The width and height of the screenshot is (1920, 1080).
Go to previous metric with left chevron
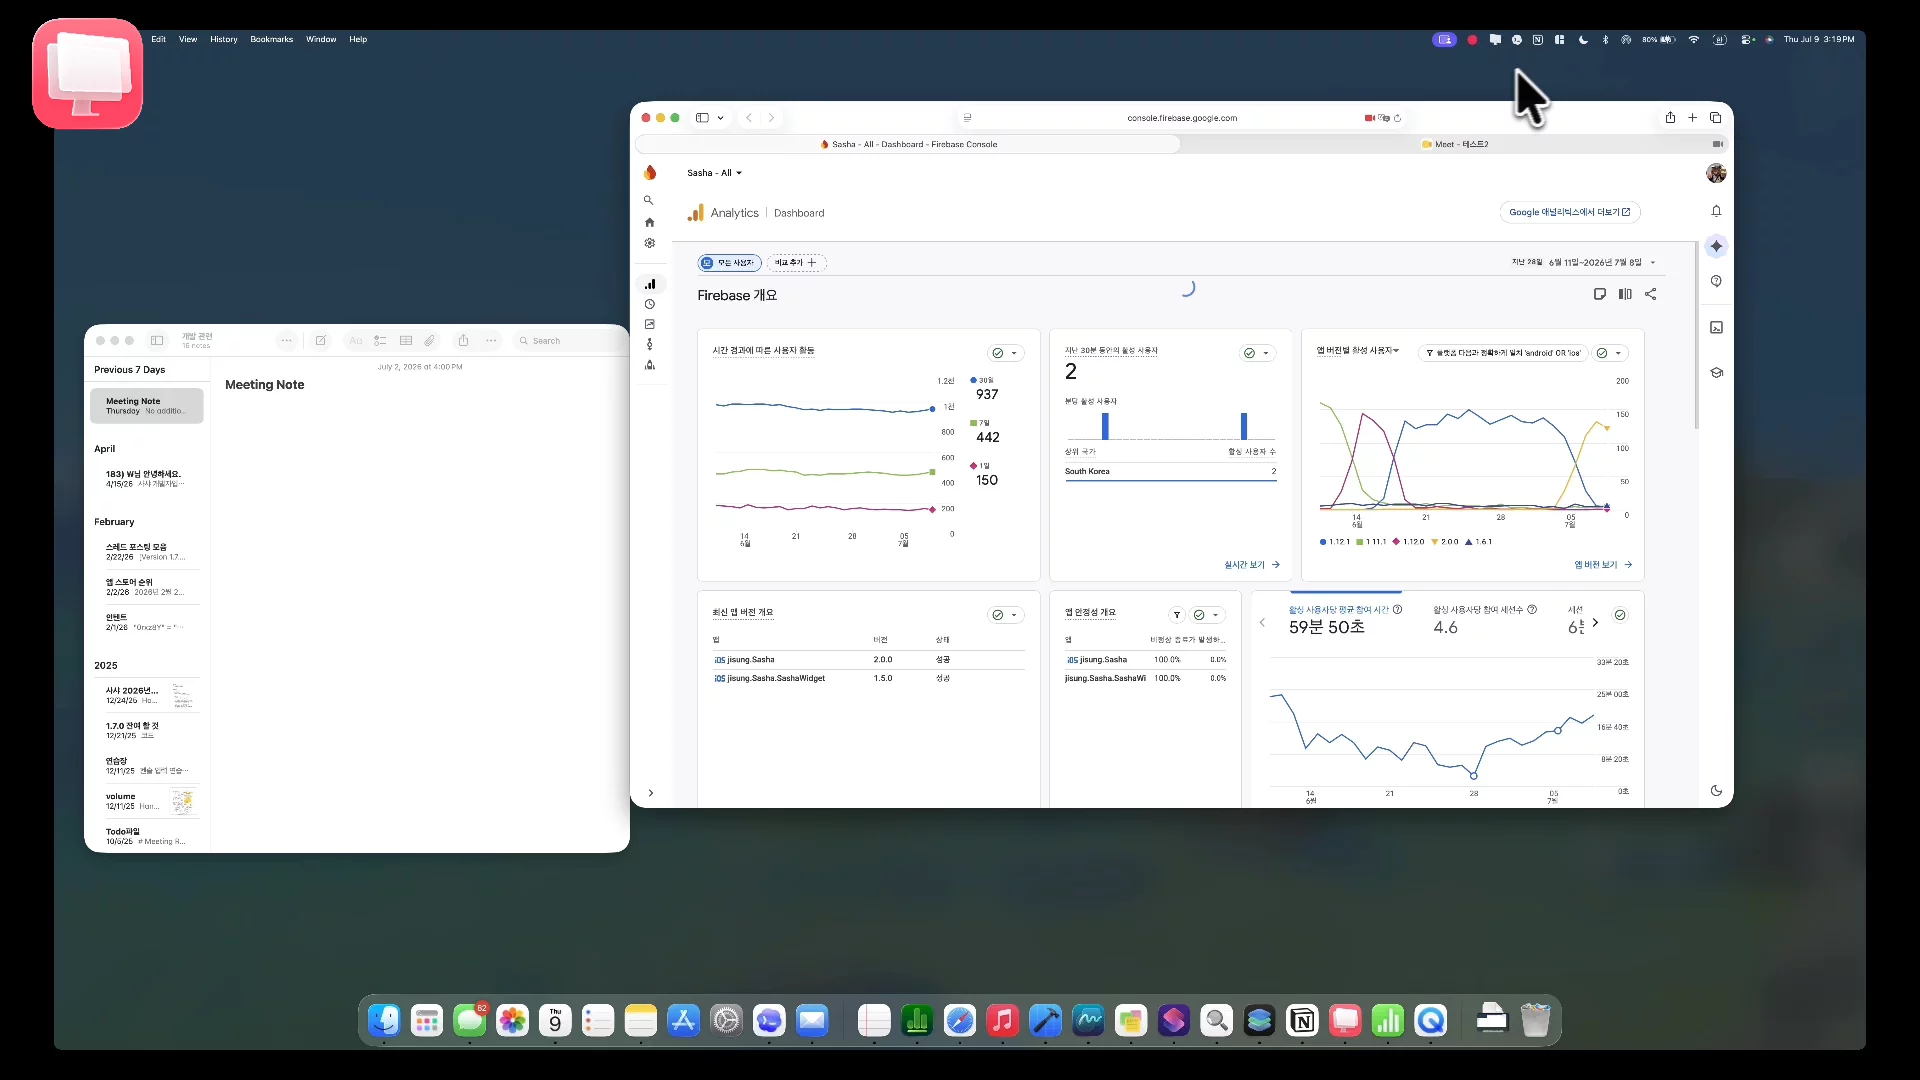pyautogui.click(x=1262, y=622)
